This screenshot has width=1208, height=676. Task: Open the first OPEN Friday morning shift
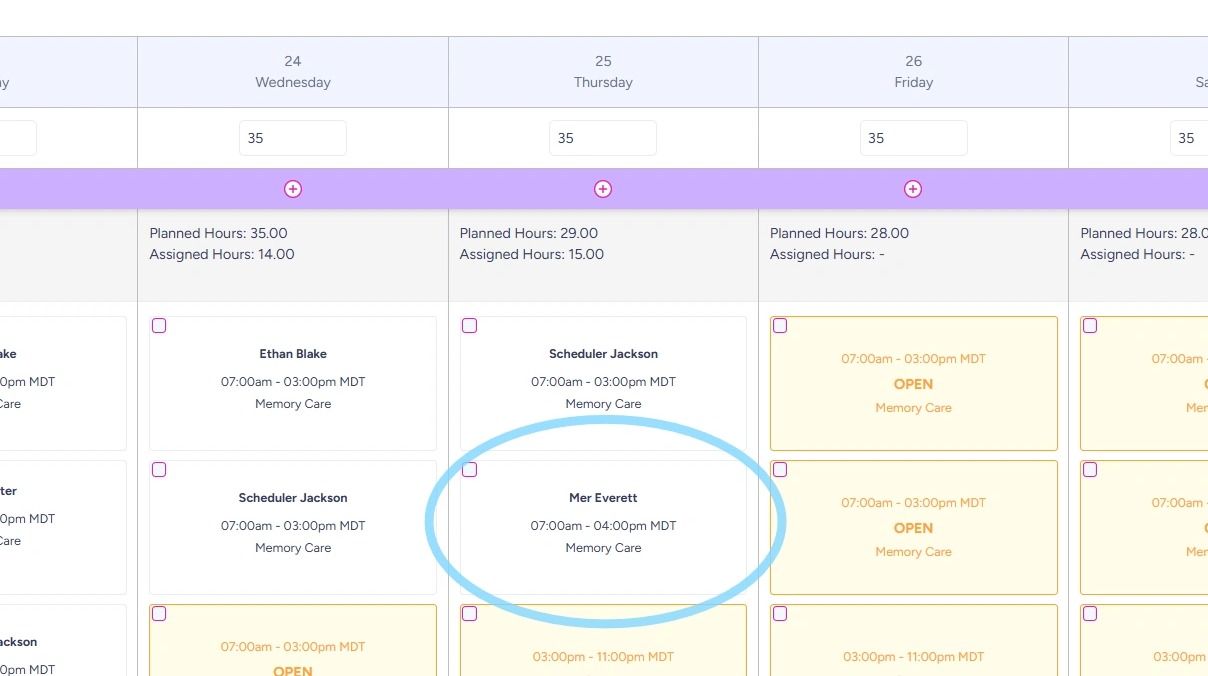tap(913, 384)
